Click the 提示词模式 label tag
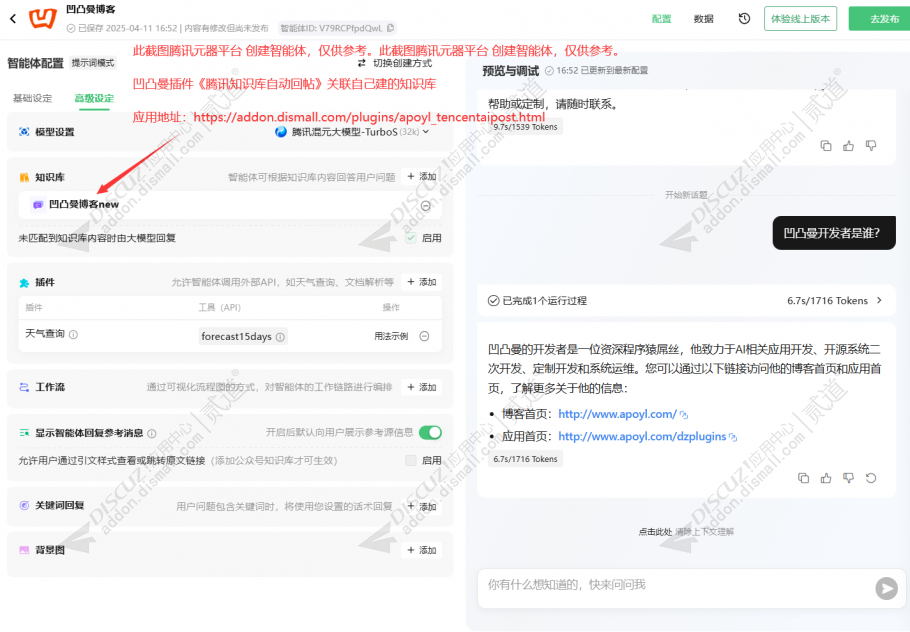 coord(93,63)
